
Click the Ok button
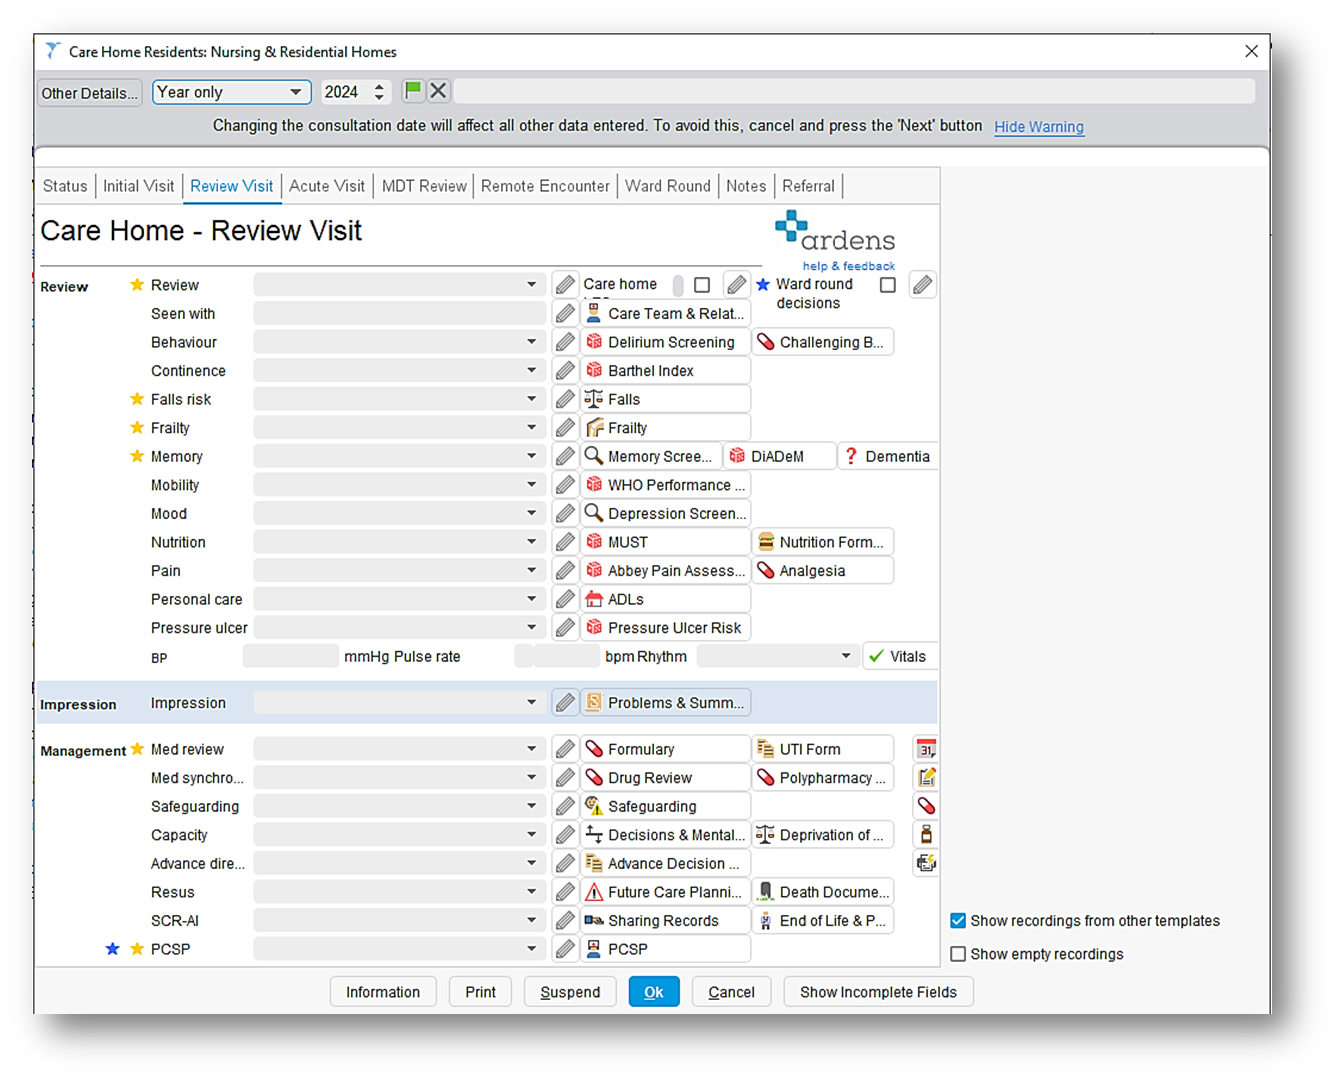(x=654, y=992)
